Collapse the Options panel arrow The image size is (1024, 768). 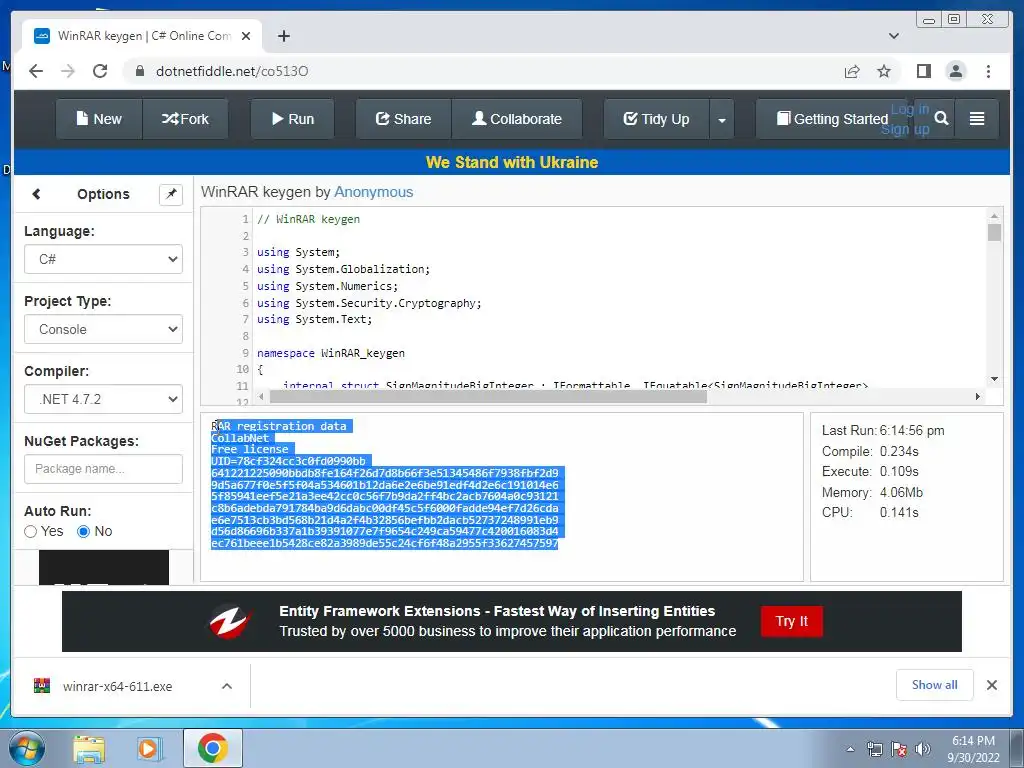(36, 194)
